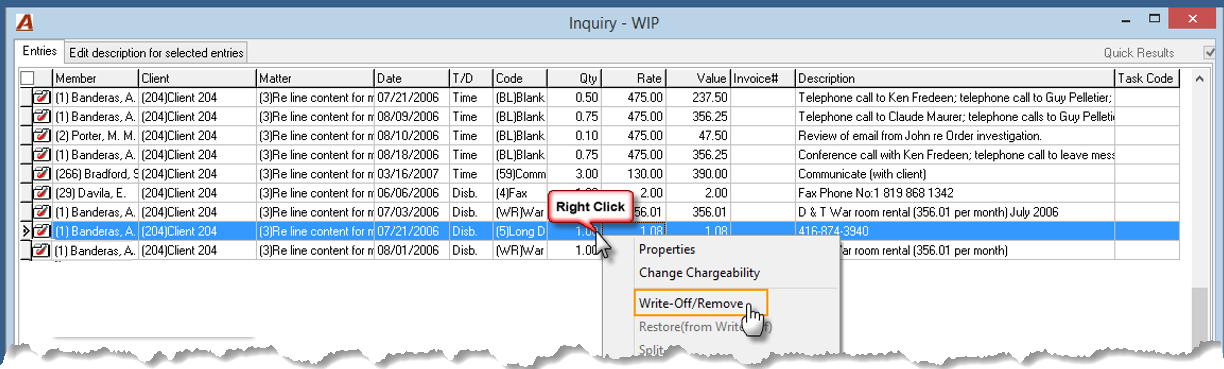Open the Entries tab
1224x369 pixels.
pyautogui.click(x=39, y=51)
